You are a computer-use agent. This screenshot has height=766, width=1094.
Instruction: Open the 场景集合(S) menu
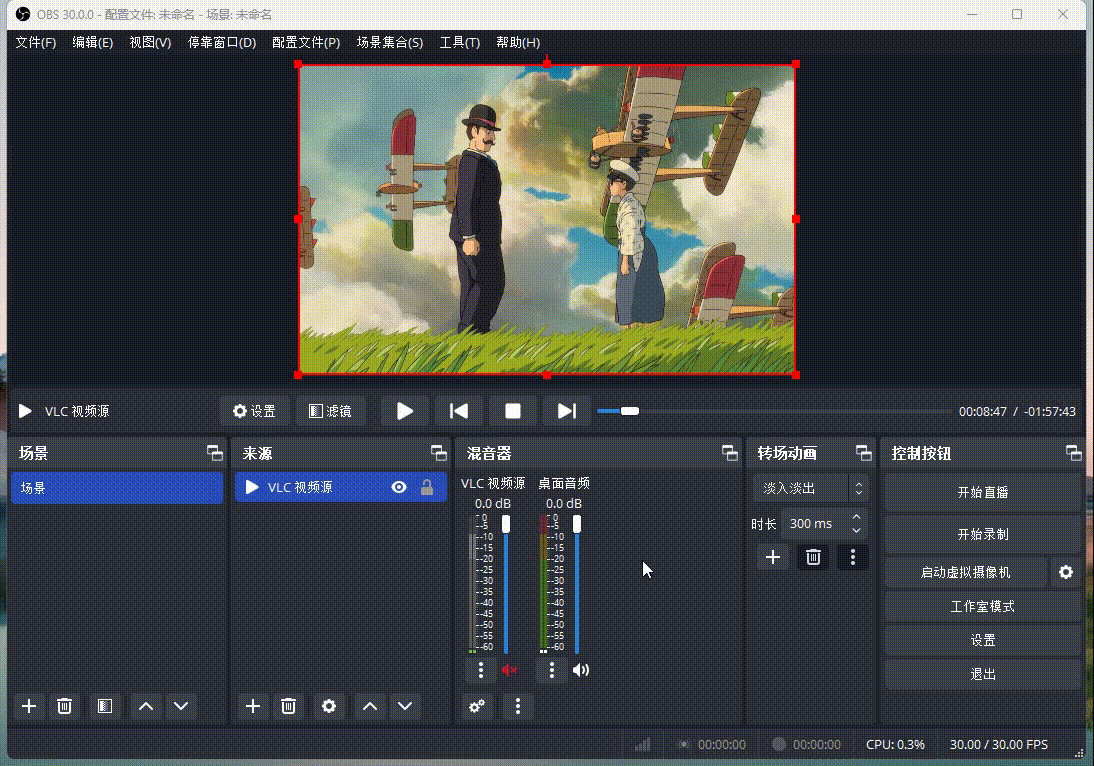click(x=389, y=43)
